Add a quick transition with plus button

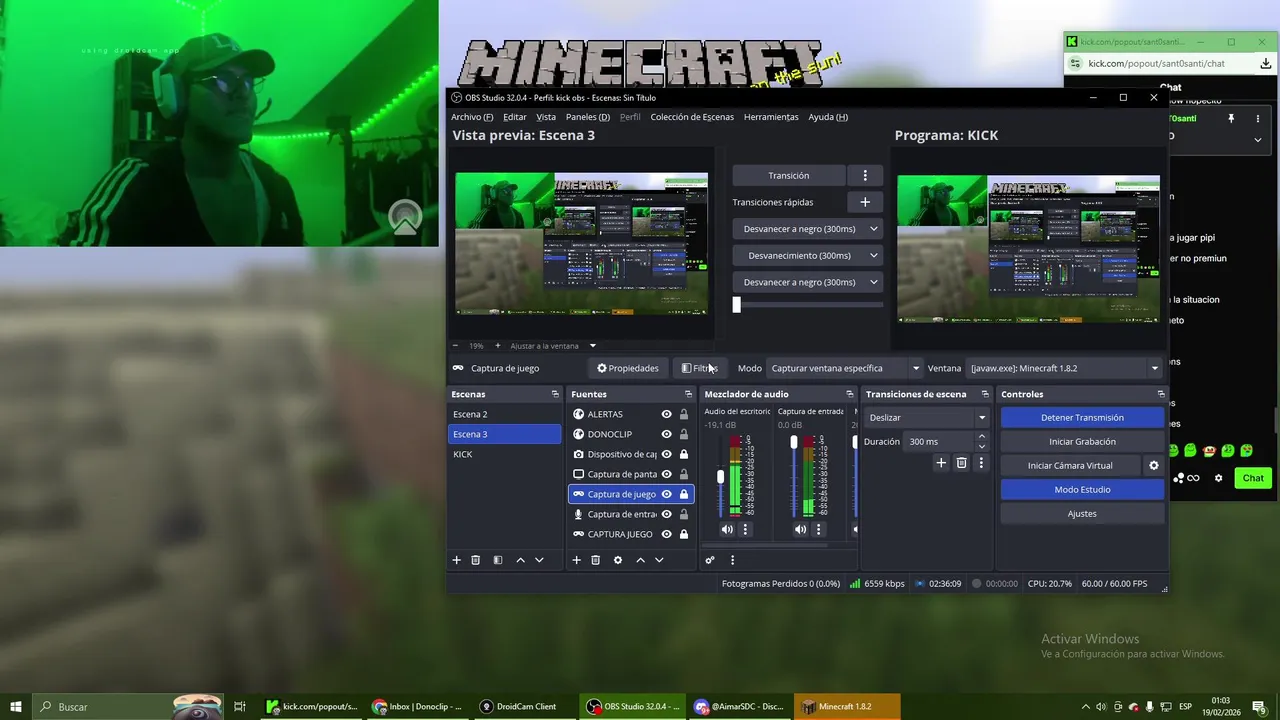pos(865,202)
